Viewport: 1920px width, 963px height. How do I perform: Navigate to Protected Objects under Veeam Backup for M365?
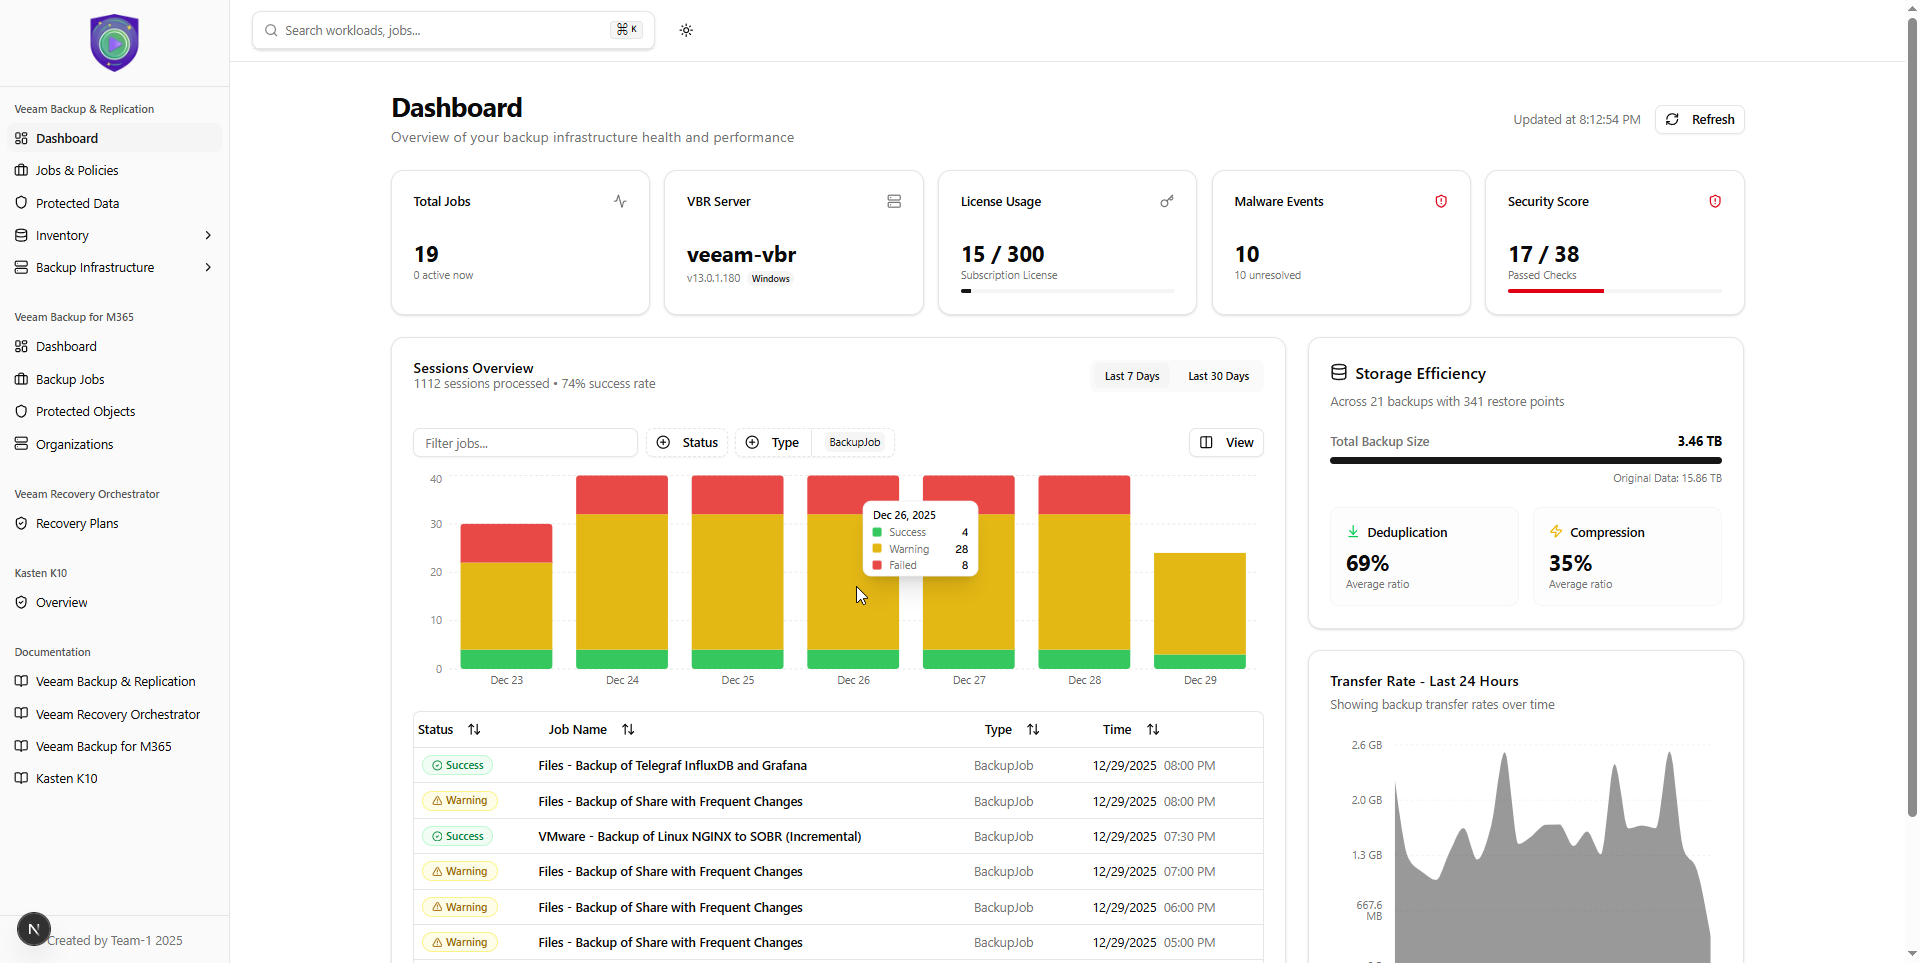tap(85, 411)
